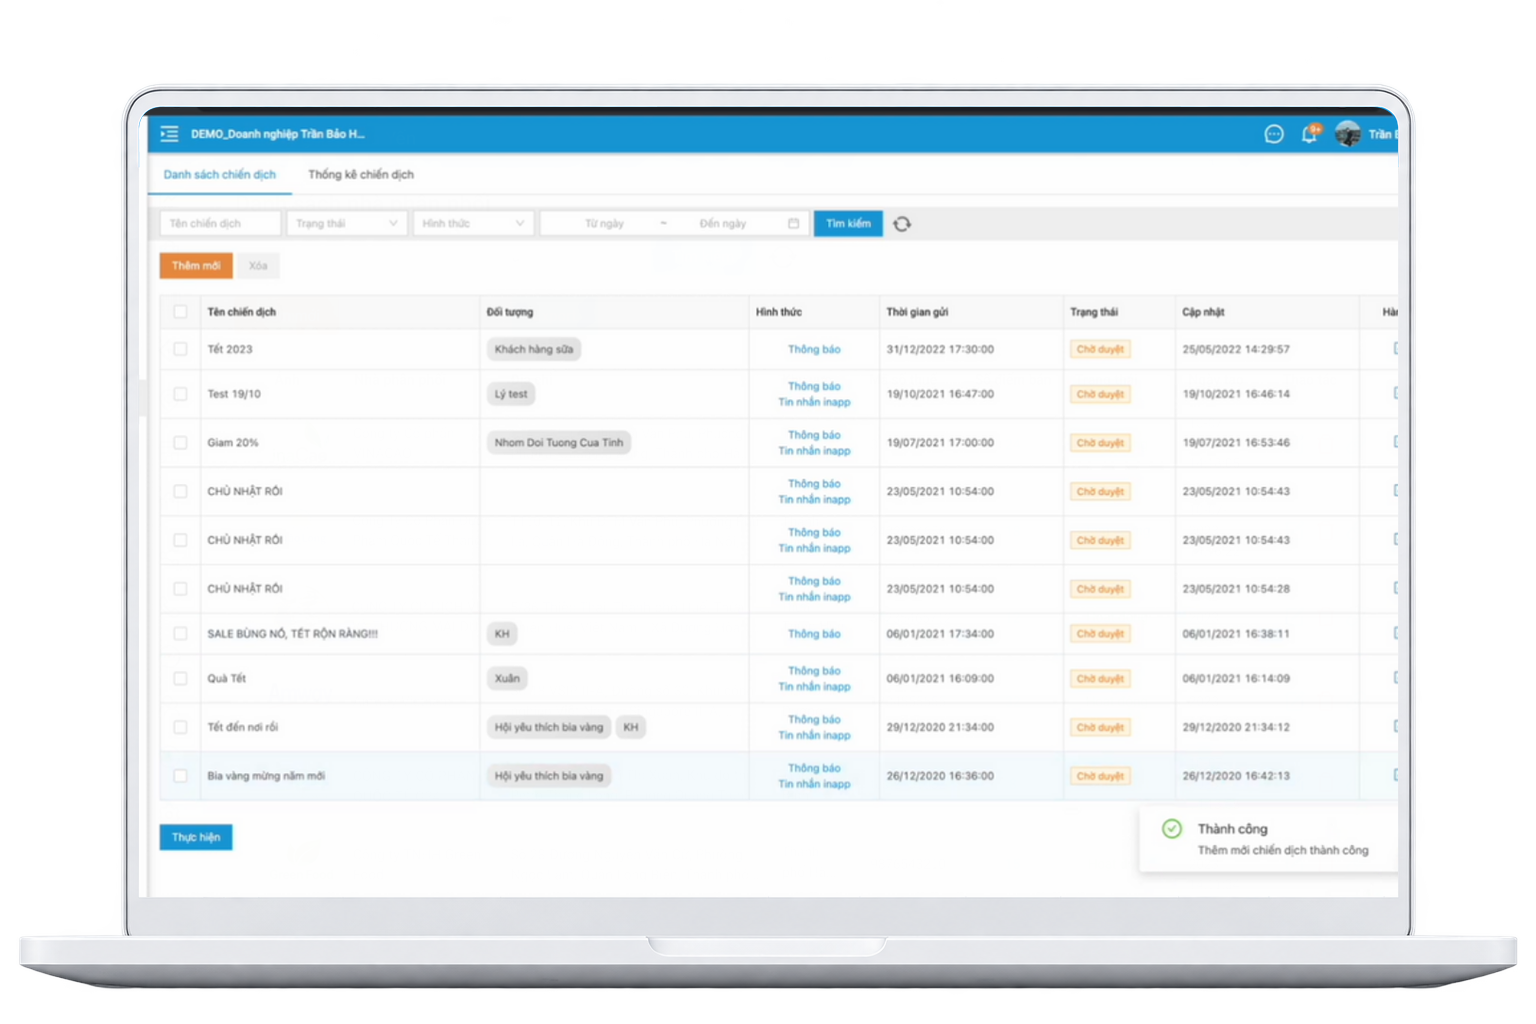The height and width of the screenshot is (1024, 1536).
Task: Click the Khách hàng sữa tag
Action: (534, 349)
